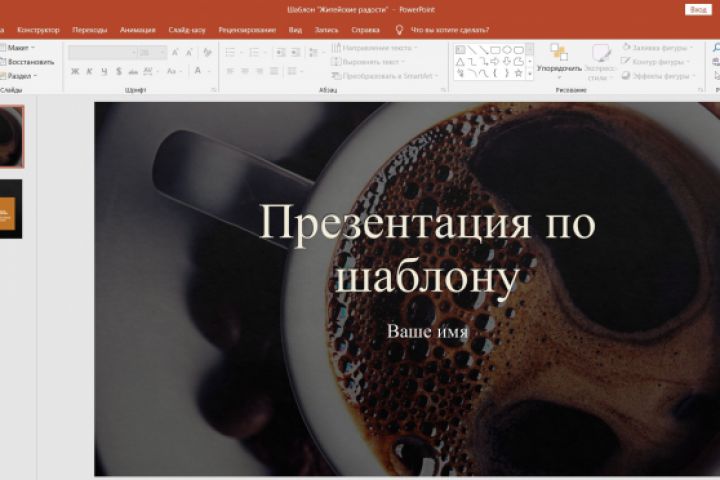Toggle text shadow (S)
720x480 pixels.
point(119,71)
